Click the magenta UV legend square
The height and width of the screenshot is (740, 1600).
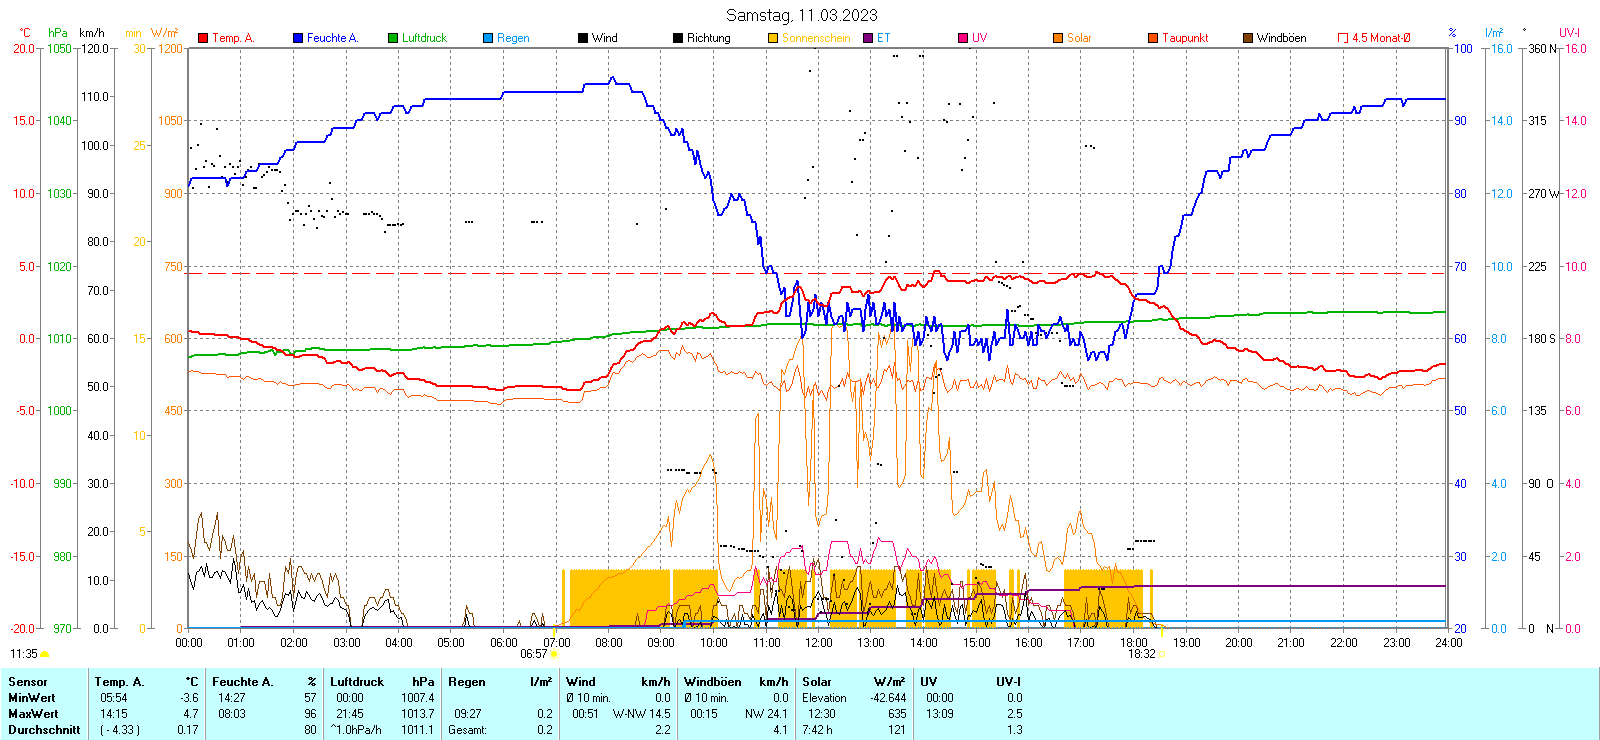(x=963, y=38)
